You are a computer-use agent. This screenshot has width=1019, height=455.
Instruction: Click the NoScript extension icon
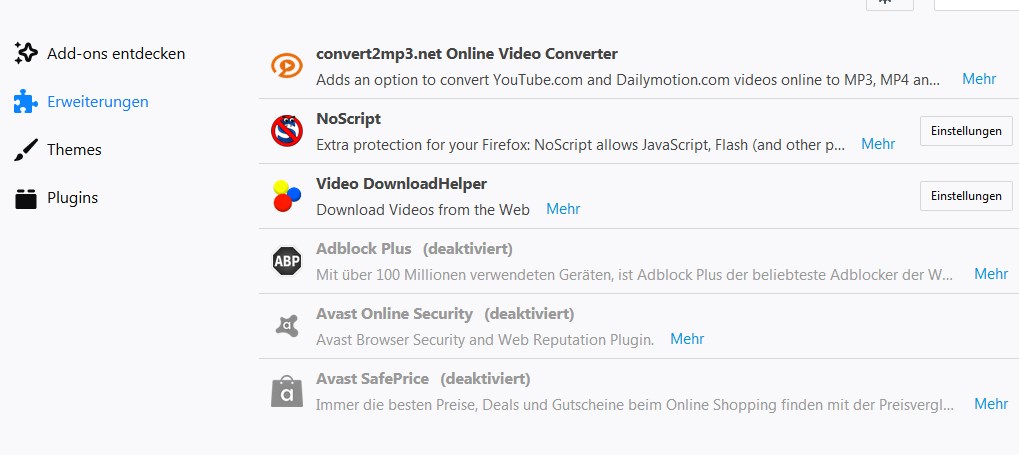coord(286,131)
